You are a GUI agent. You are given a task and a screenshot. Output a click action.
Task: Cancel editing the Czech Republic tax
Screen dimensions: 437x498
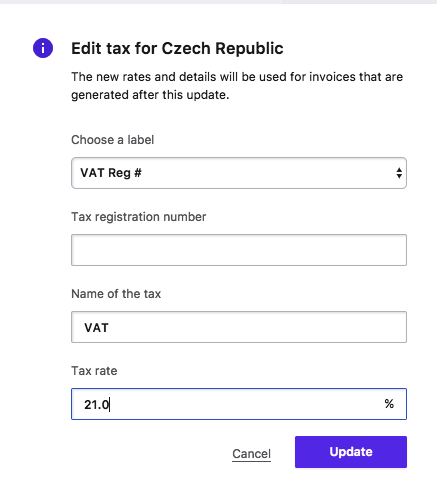click(251, 454)
